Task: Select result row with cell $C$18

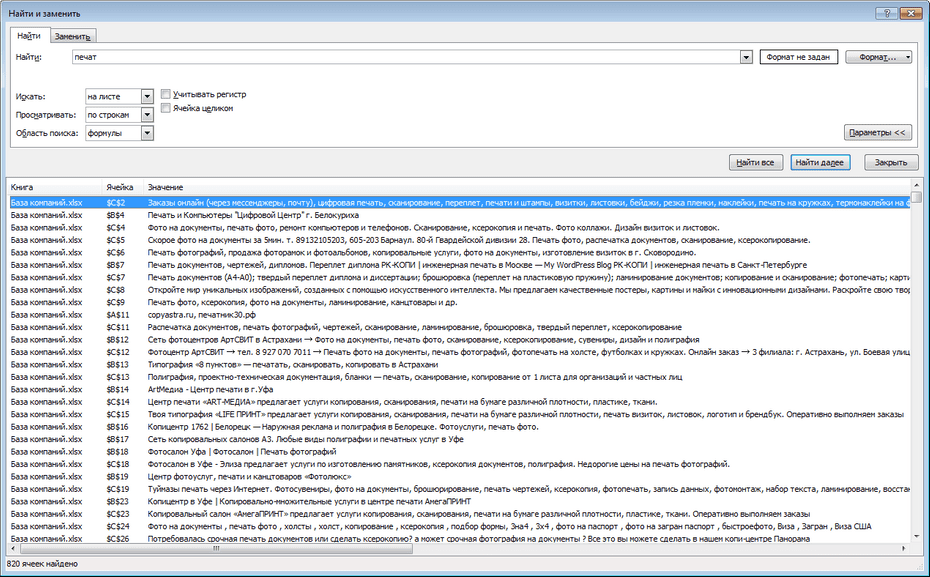Action: [x=459, y=464]
